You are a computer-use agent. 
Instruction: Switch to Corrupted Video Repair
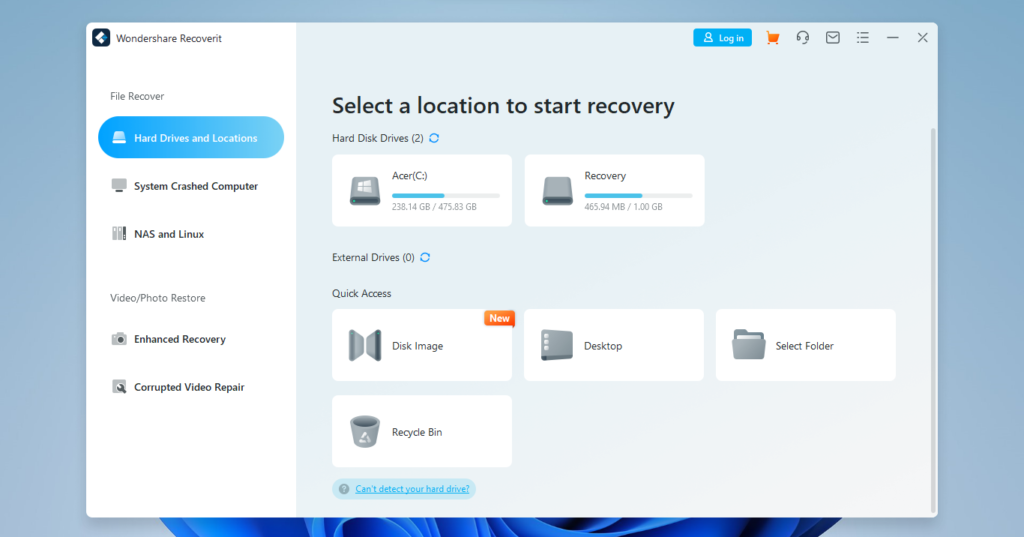191,387
